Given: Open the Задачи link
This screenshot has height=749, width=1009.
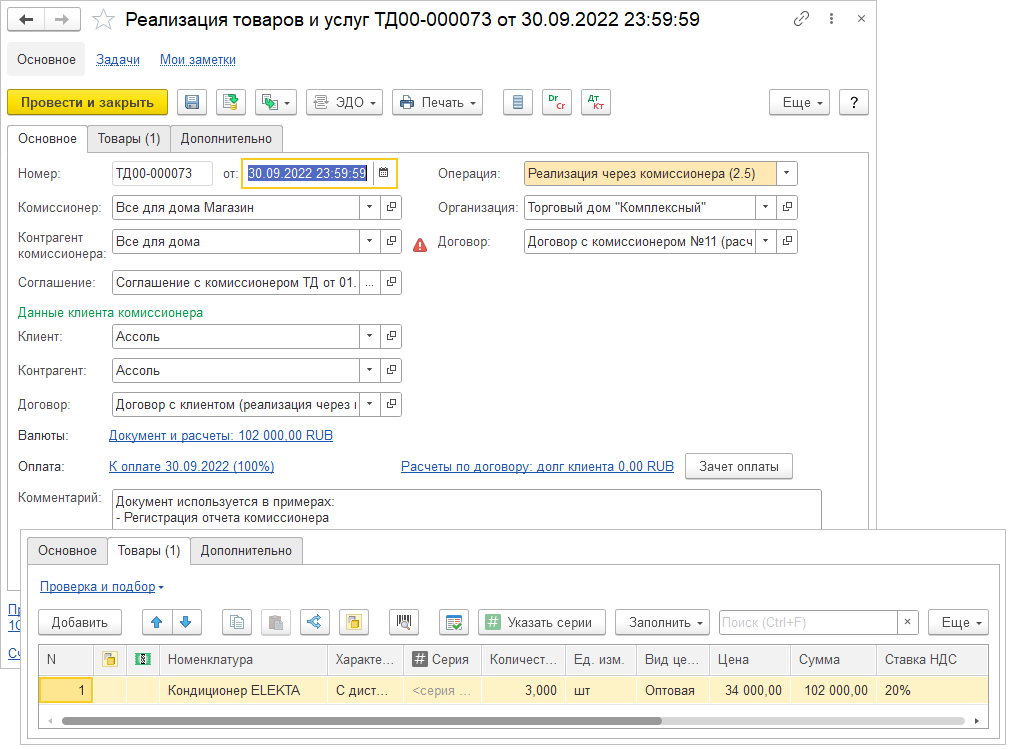Looking at the screenshot, I should pyautogui.click(x=118, y=59).
